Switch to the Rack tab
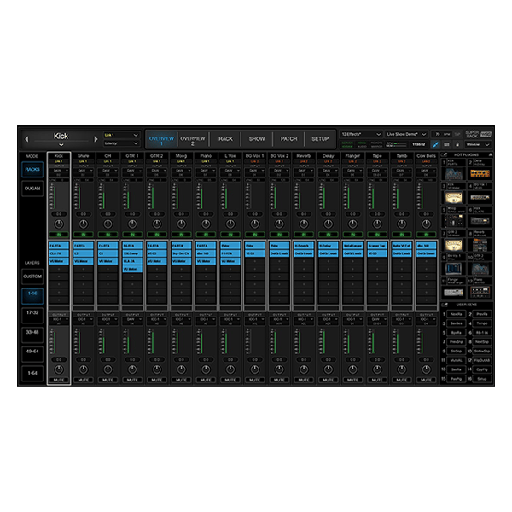The width and height of the screenshot is (512, 512). coord(225,139)
